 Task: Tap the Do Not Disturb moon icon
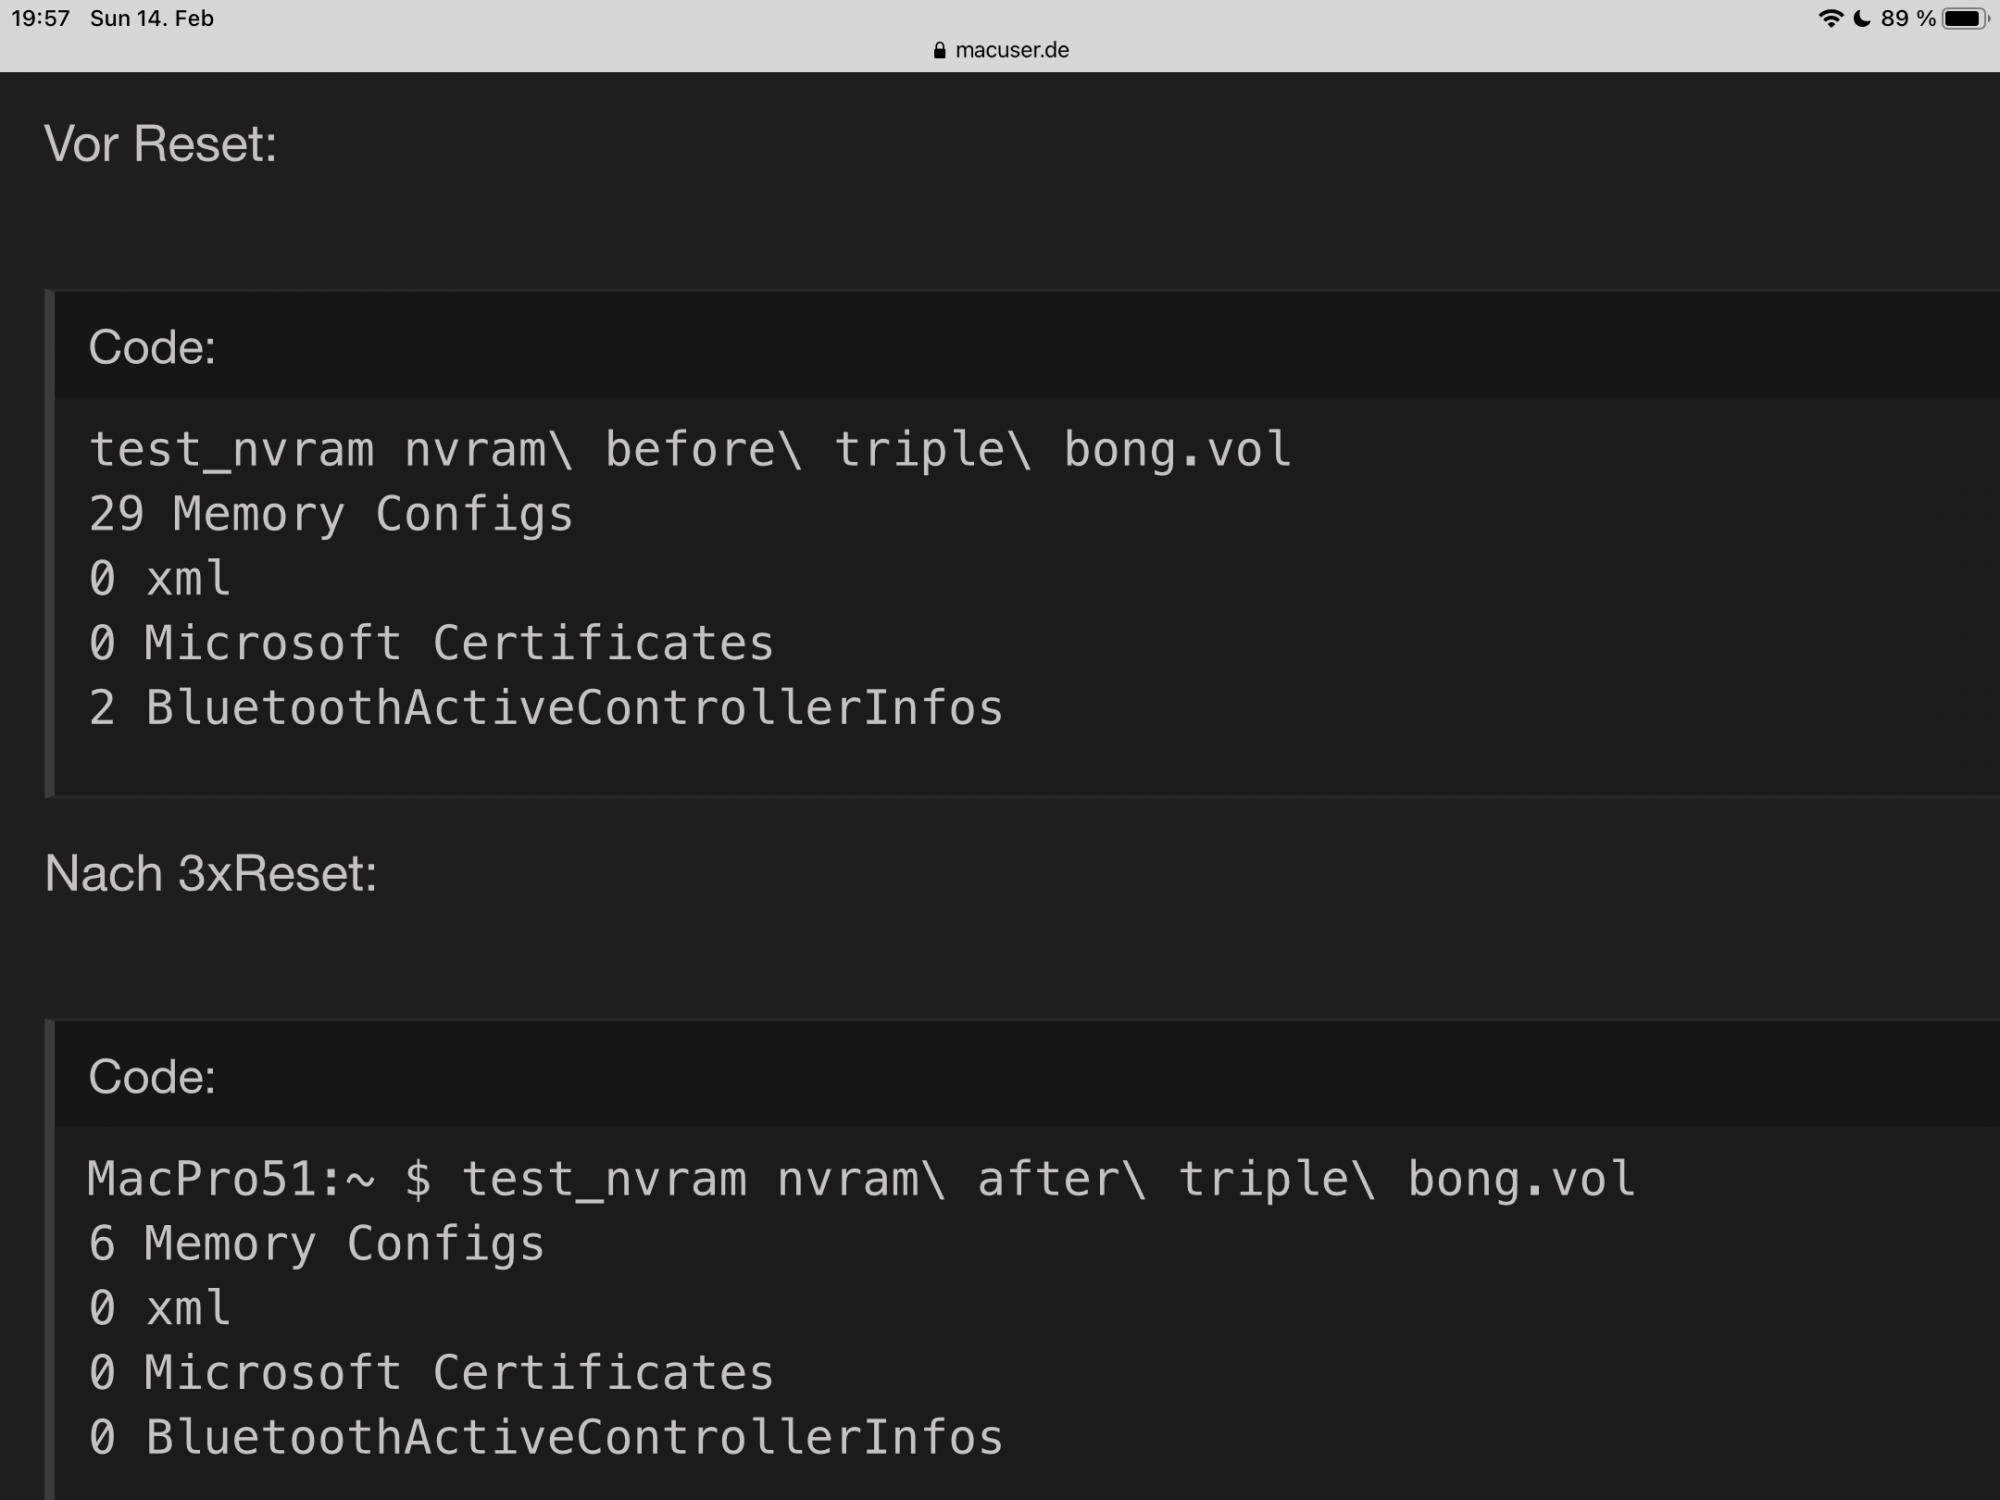[1862, 18]
